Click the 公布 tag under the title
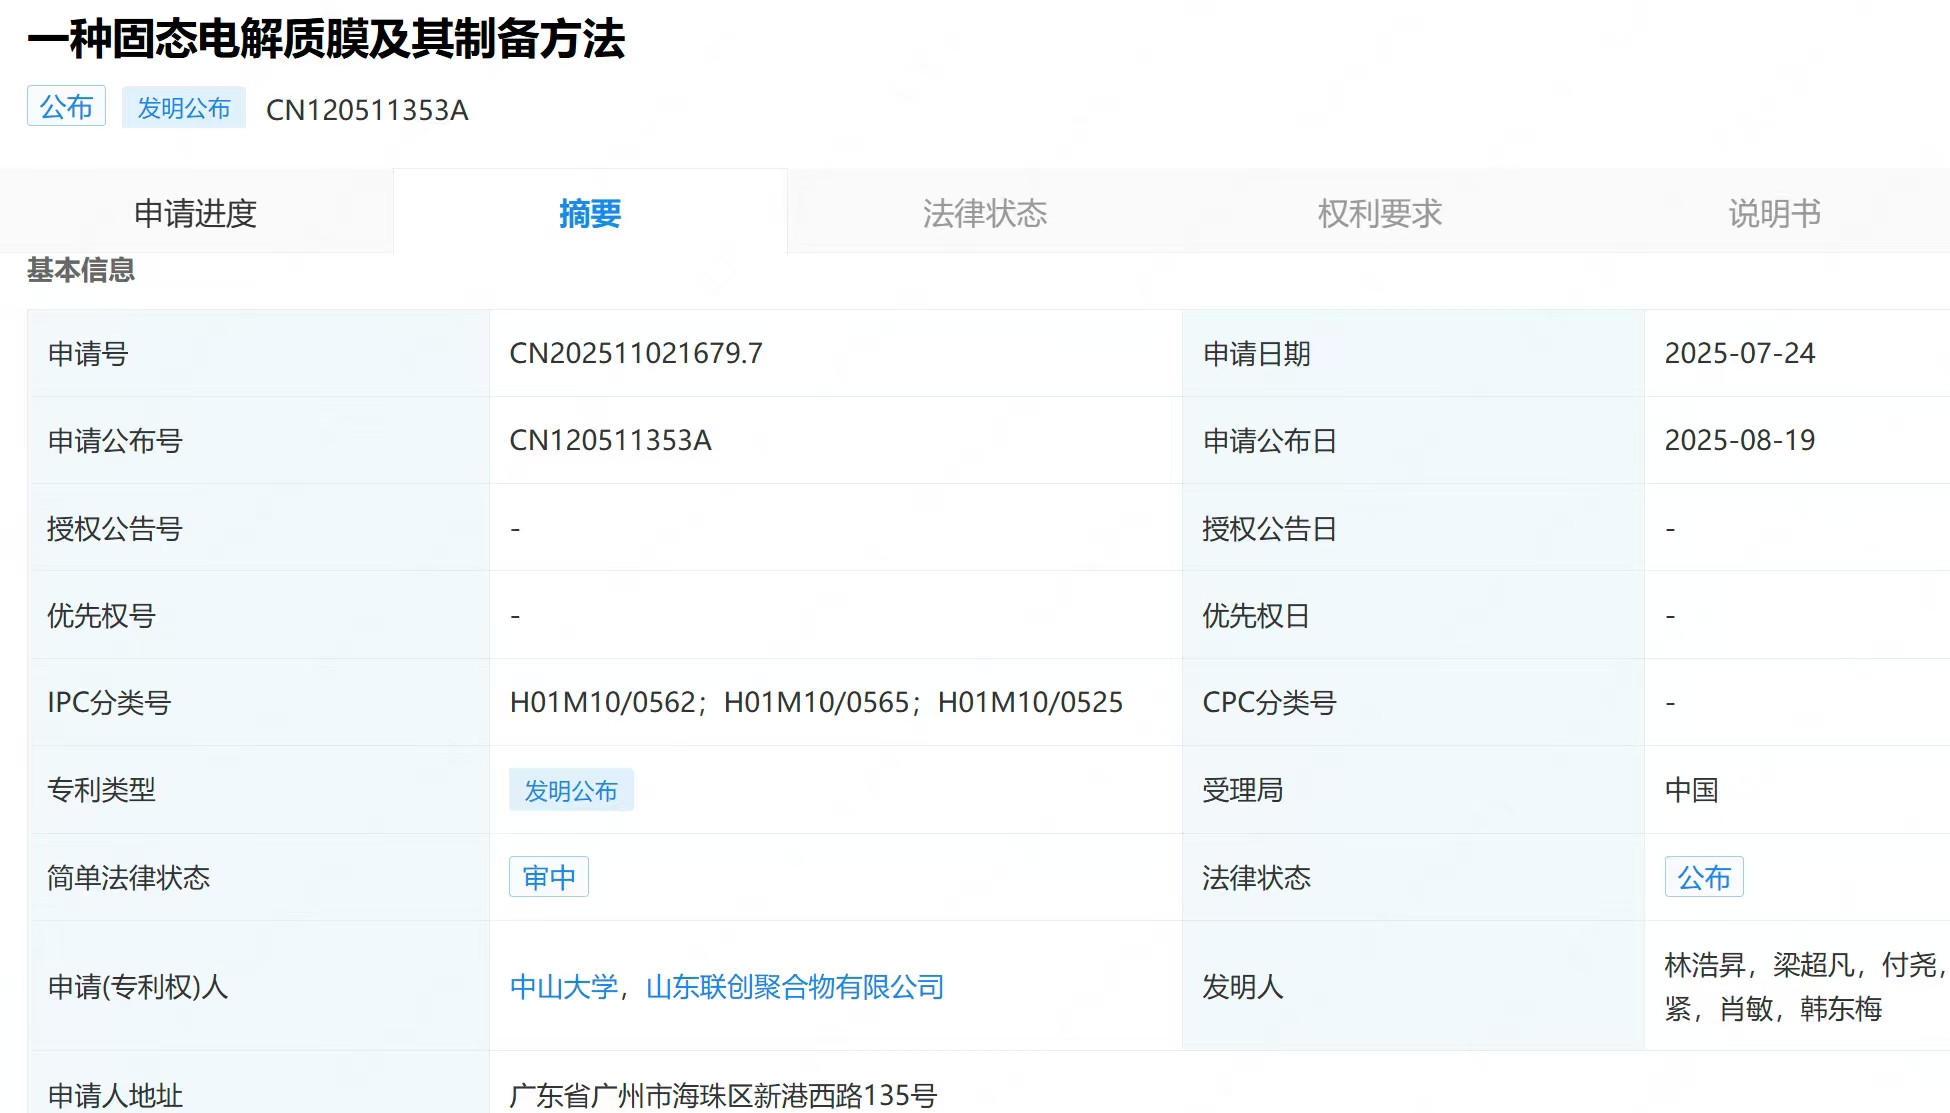Screen dimensions: 1950x1113 click(66, 107)
